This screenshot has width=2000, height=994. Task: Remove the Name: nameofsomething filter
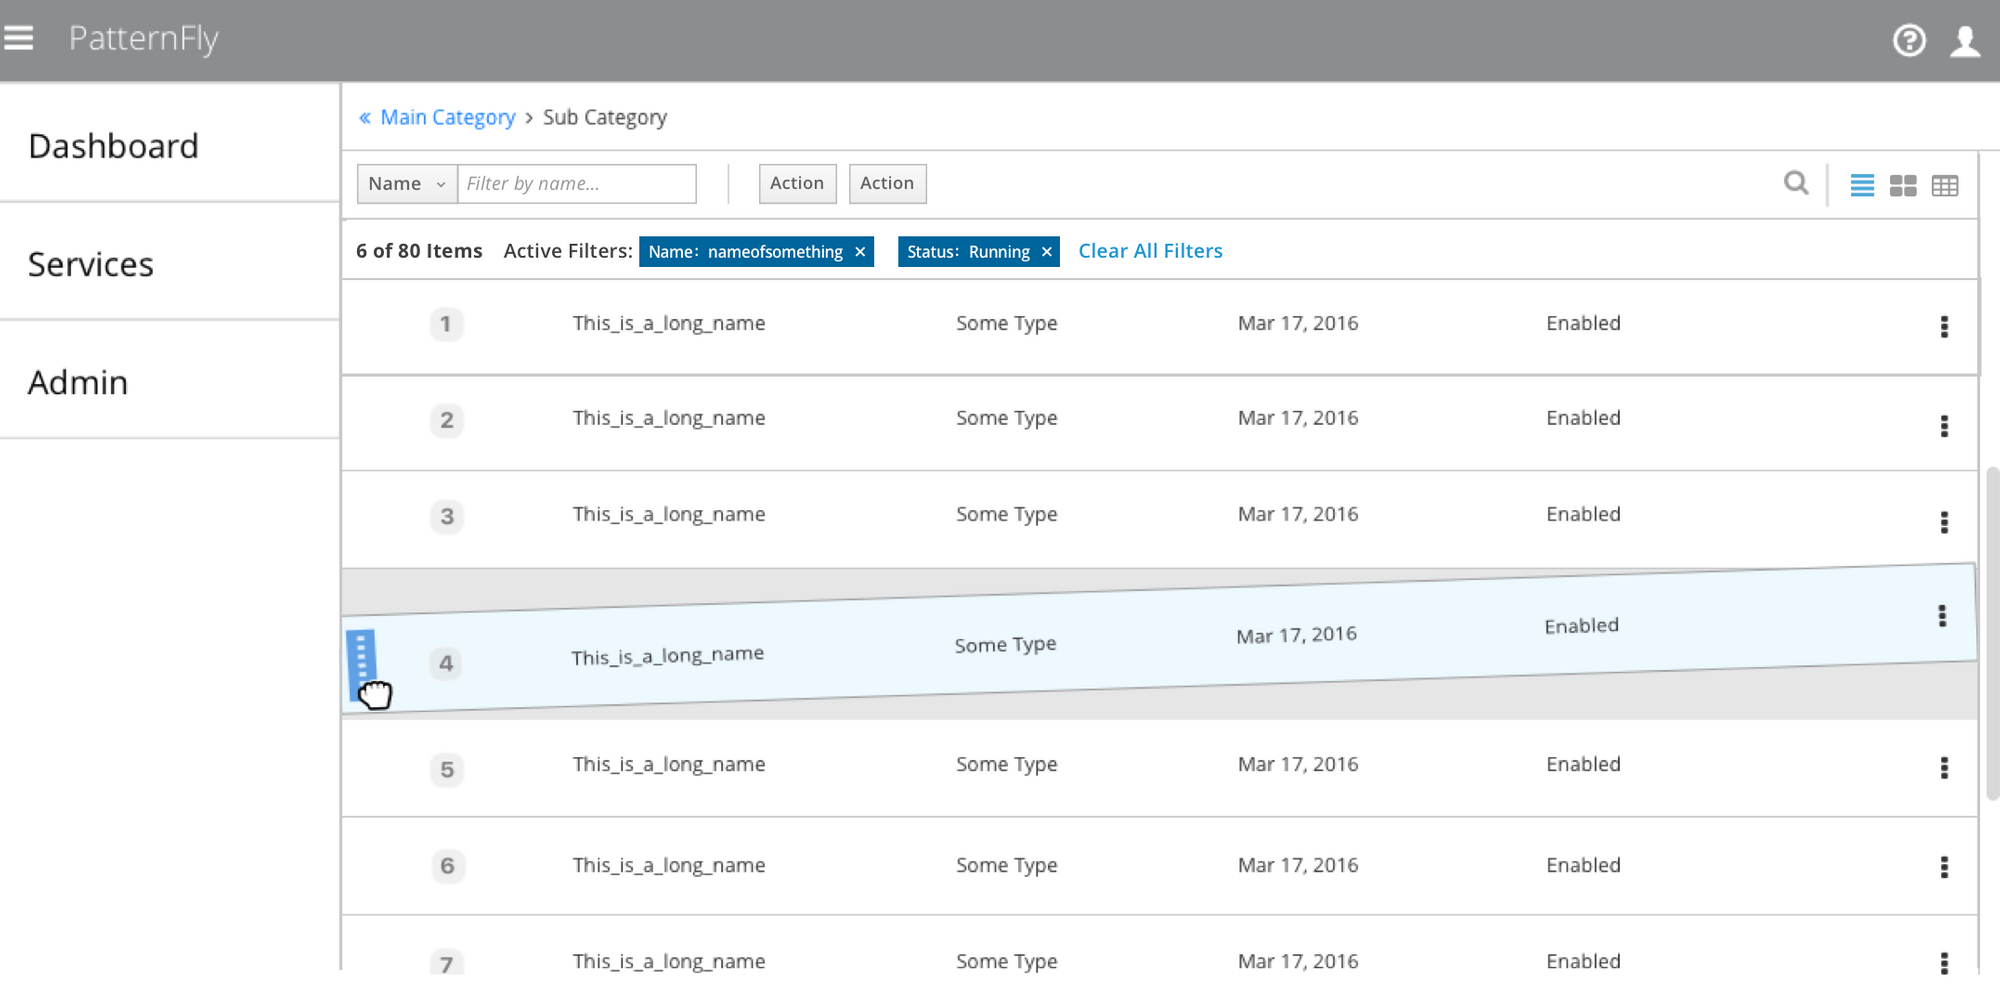(x=860, y=252)
